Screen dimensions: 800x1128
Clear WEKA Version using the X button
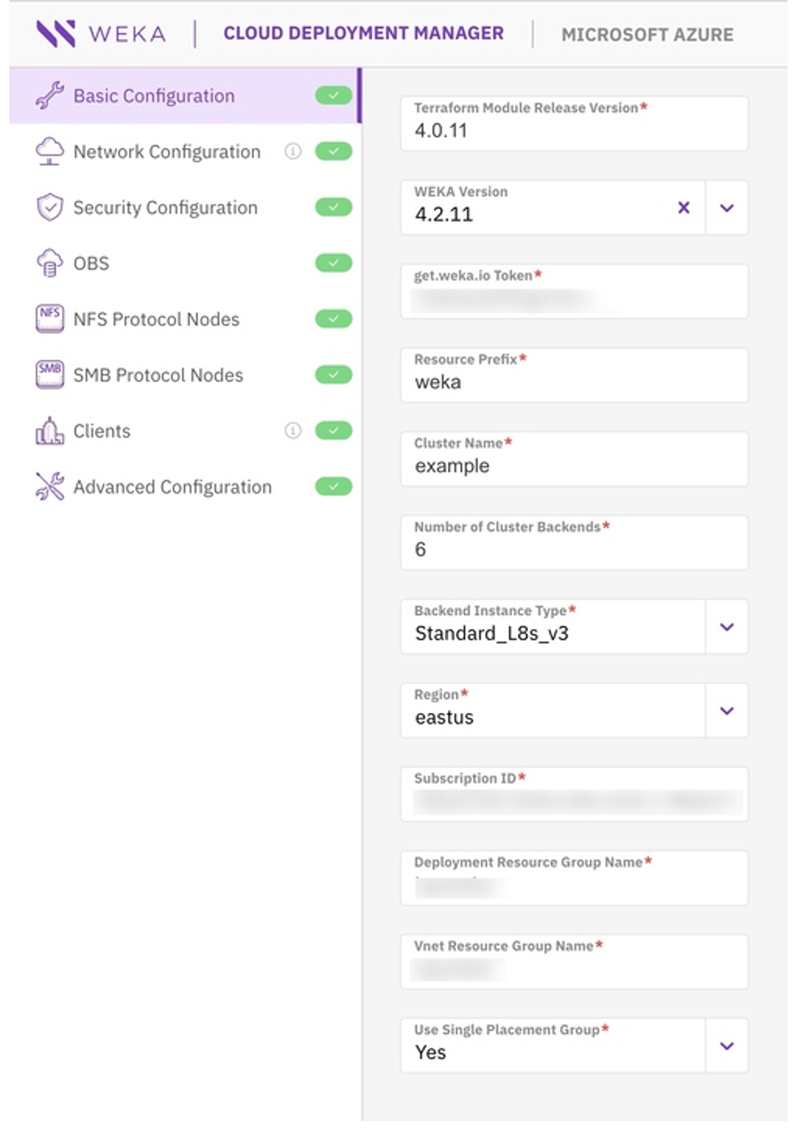(x=683, y=207)
